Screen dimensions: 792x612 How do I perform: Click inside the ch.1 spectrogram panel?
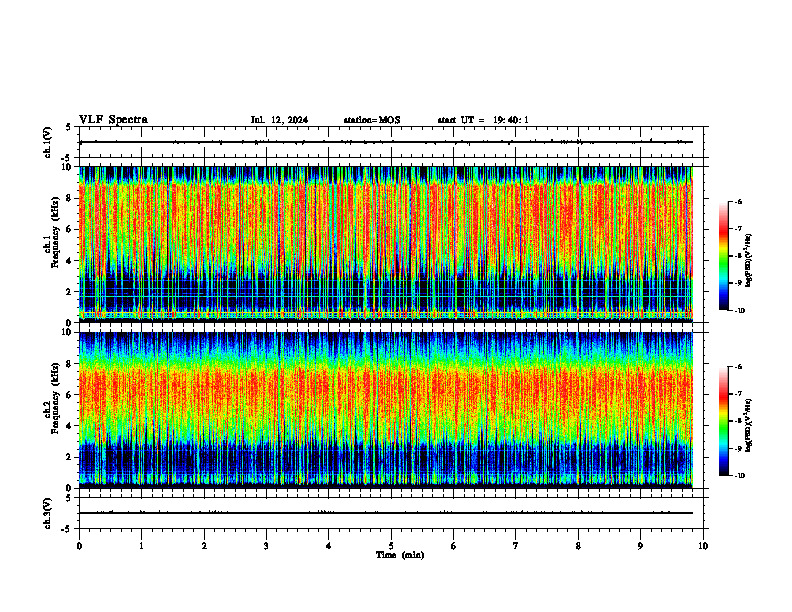[x=386, y=244]
